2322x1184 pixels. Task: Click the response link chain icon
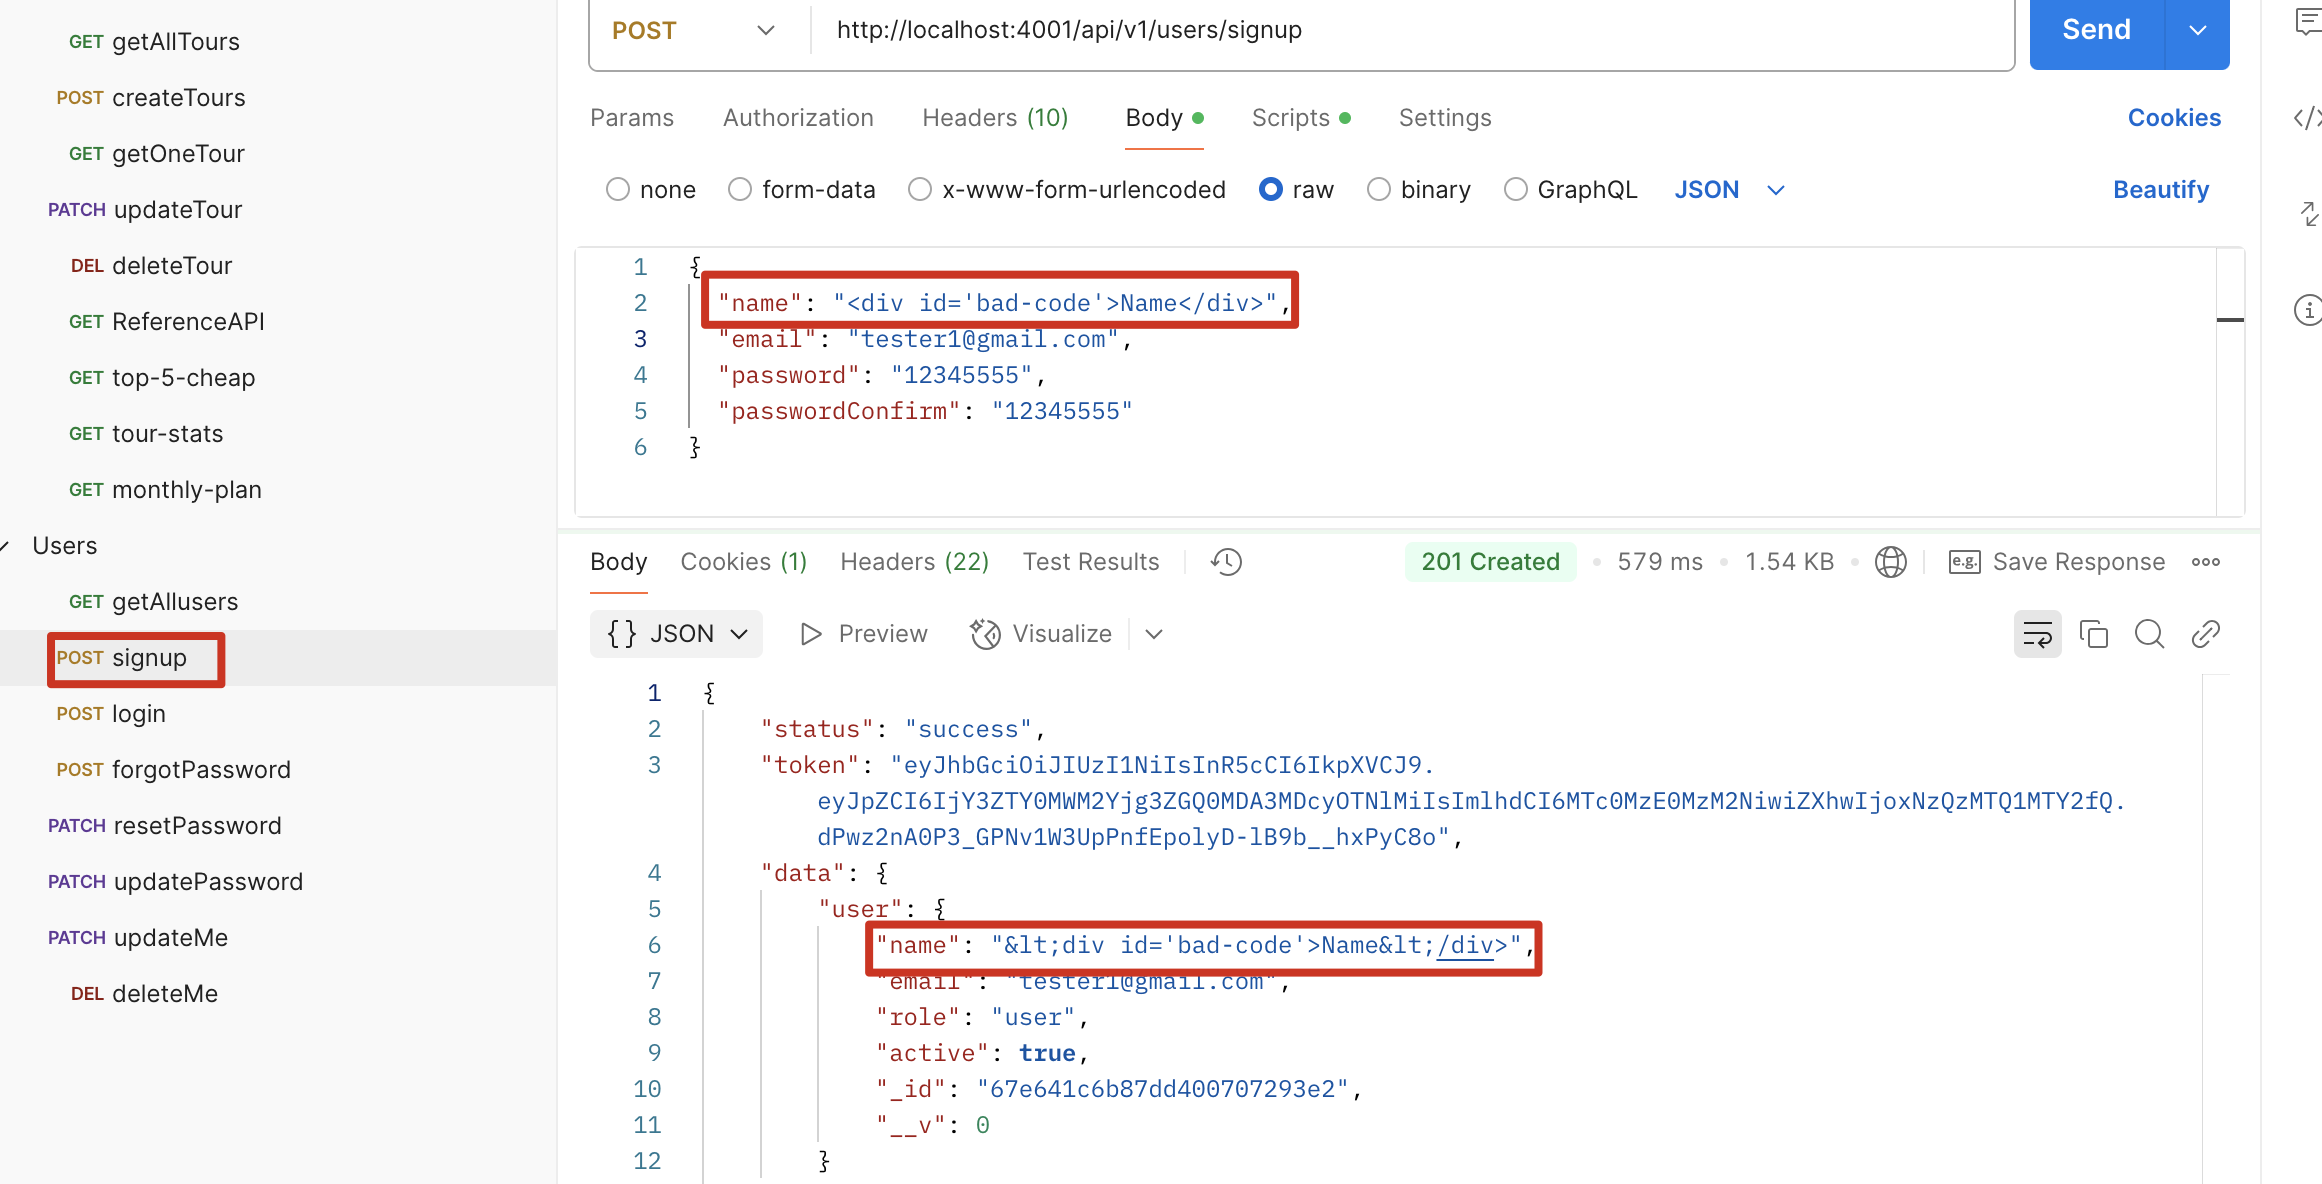point(2205,634)
